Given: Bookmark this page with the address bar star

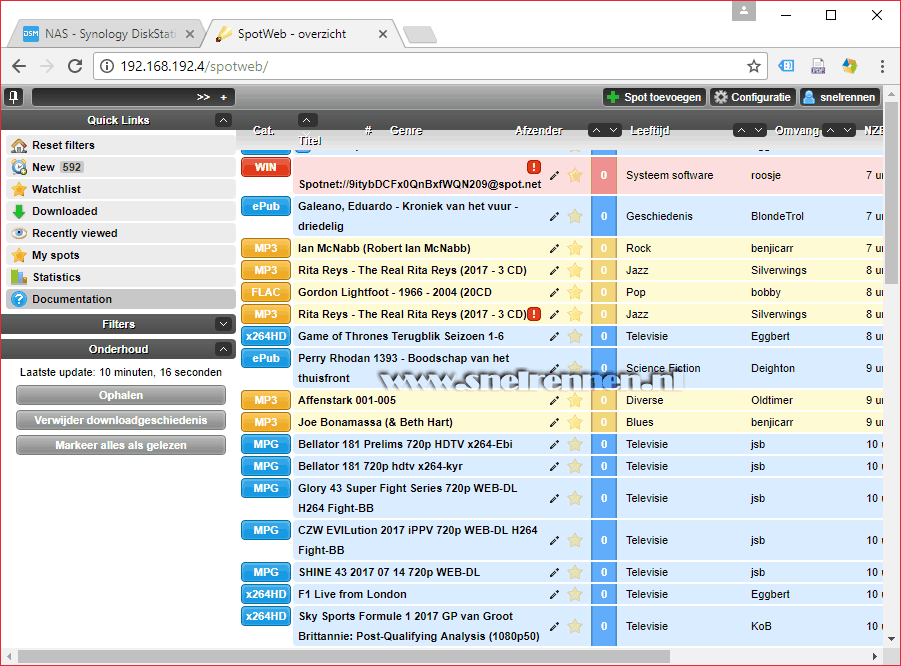Looking at the screenshot, I should pos(754,67).
